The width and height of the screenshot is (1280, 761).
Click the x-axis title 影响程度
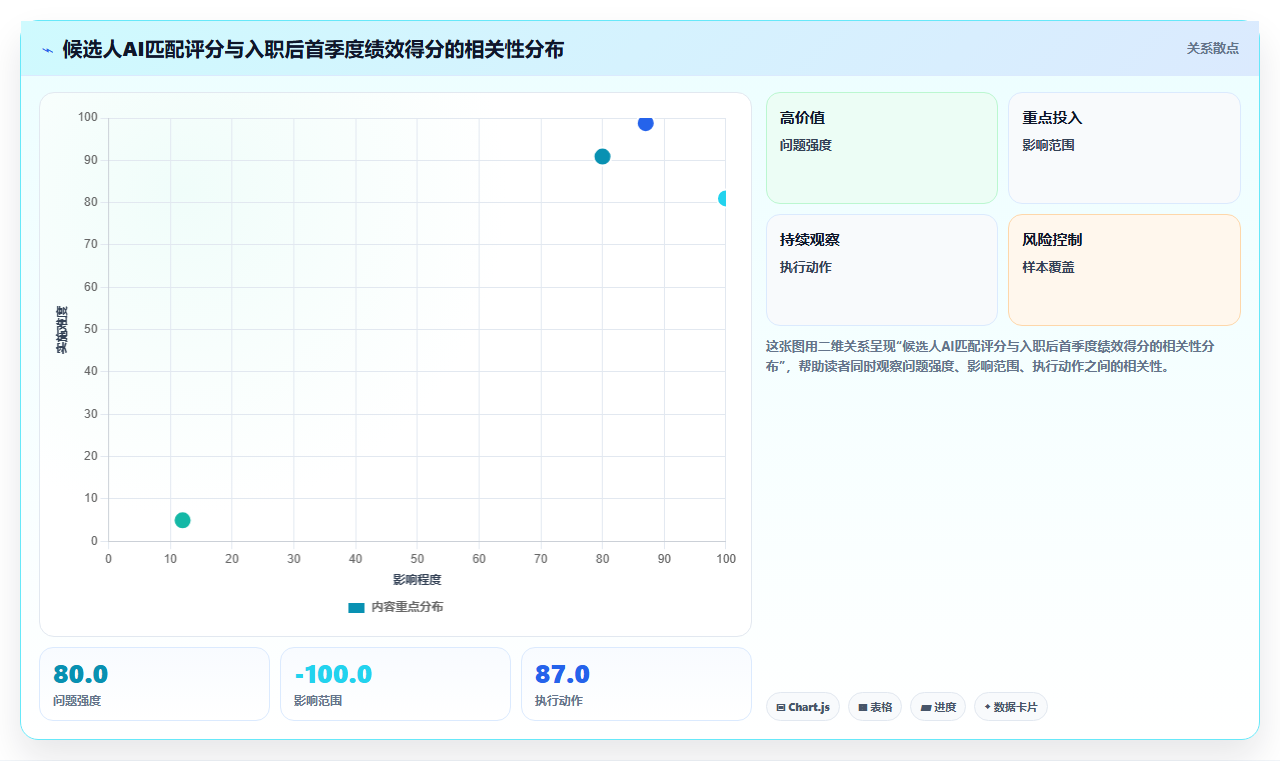pos(417,580)
